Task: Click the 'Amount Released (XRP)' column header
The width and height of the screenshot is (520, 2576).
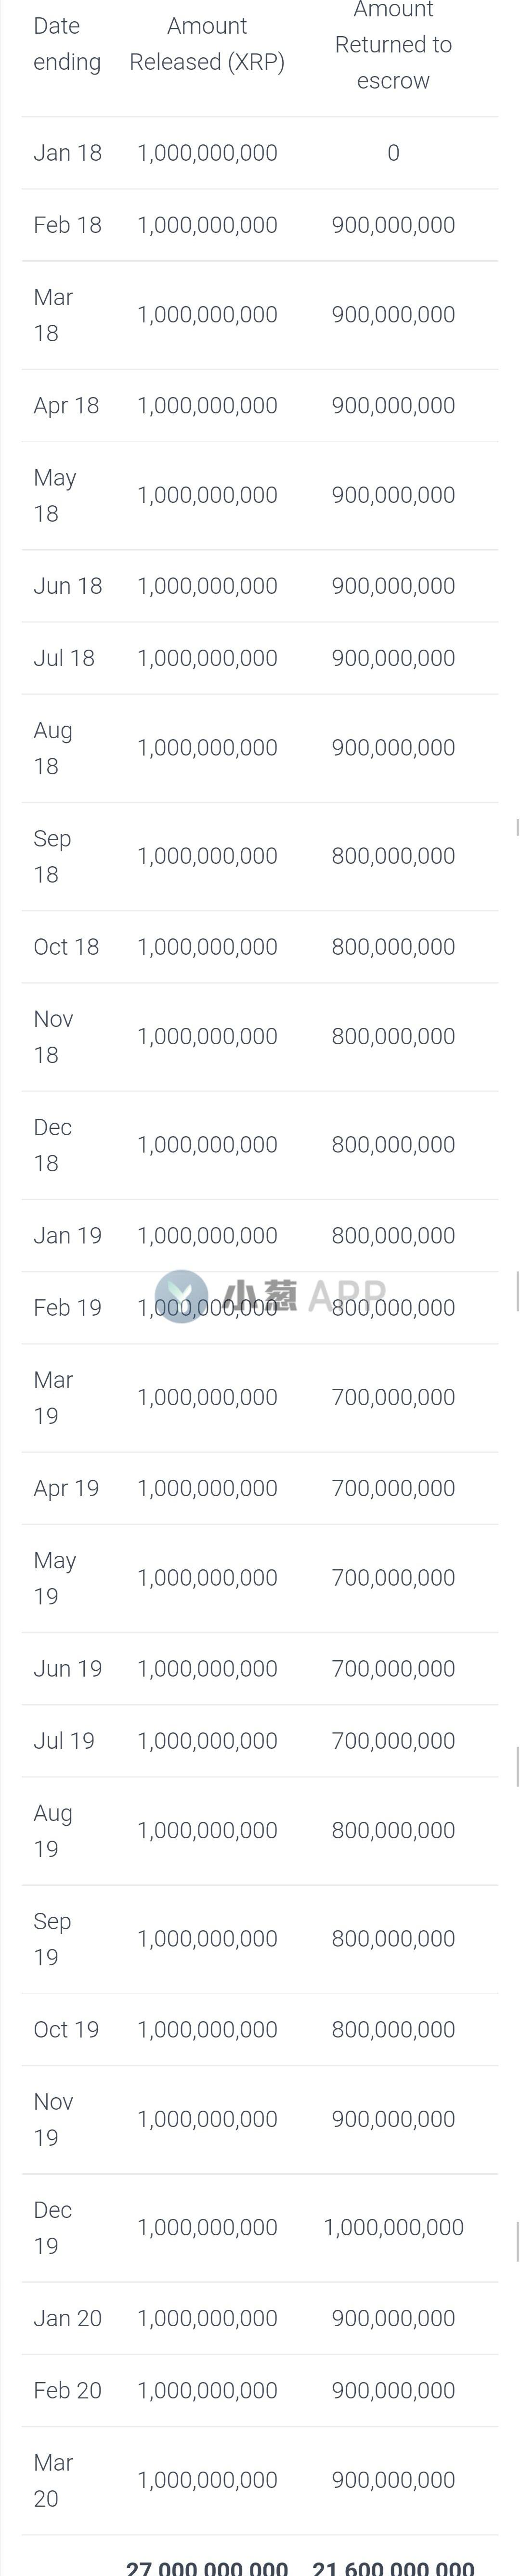Action: tap(207, 44)
